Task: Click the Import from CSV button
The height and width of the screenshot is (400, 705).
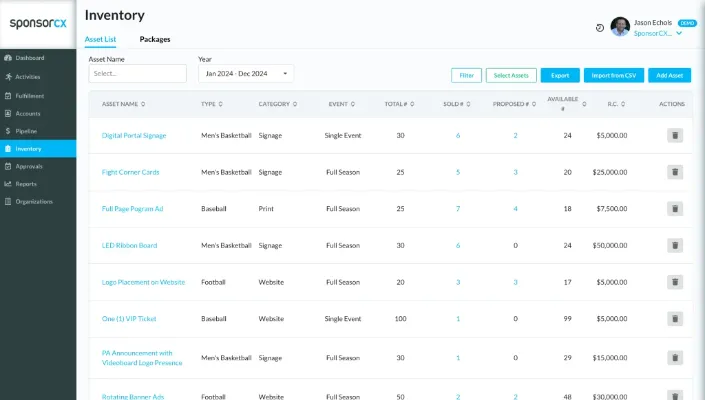Action: [x=614, y=75]
